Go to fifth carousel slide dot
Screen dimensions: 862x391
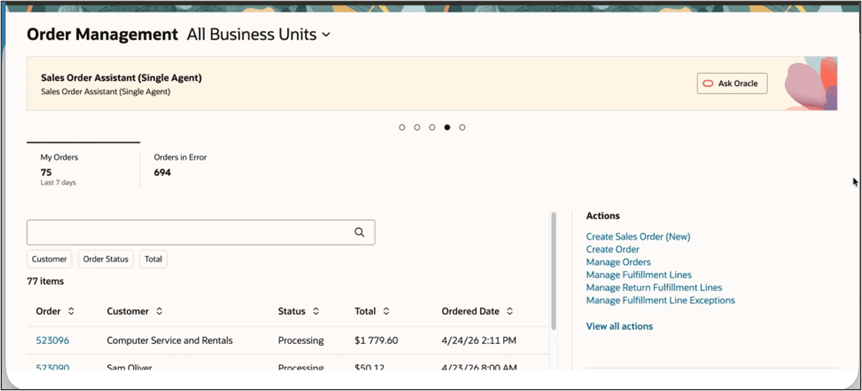point(462,127)
